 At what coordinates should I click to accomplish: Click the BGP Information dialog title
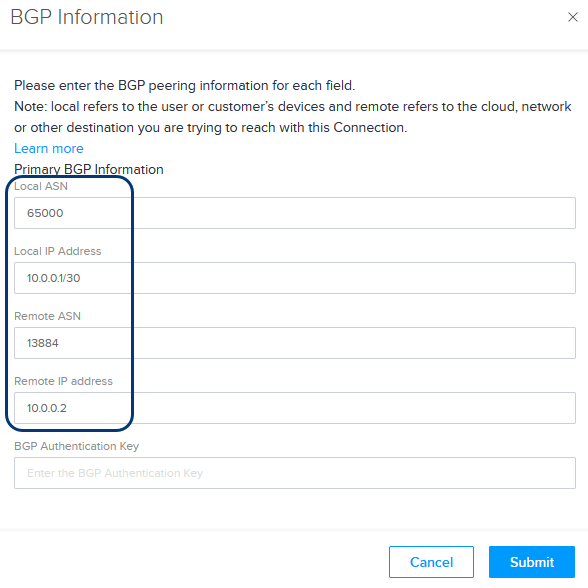pos(87,17)
